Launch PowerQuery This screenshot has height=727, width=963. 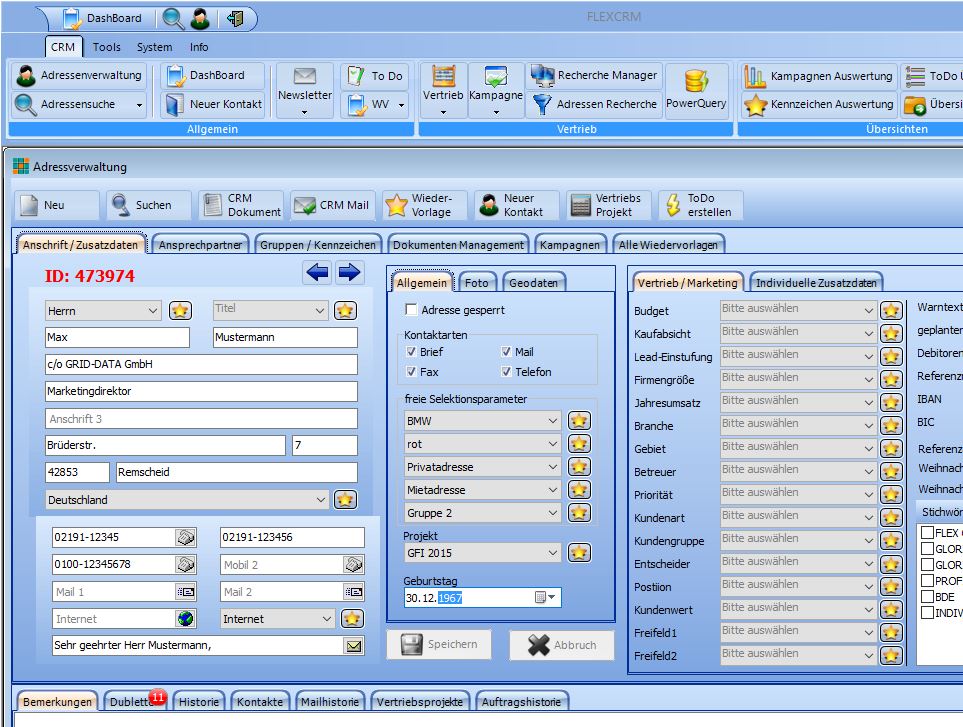(696, 90)
